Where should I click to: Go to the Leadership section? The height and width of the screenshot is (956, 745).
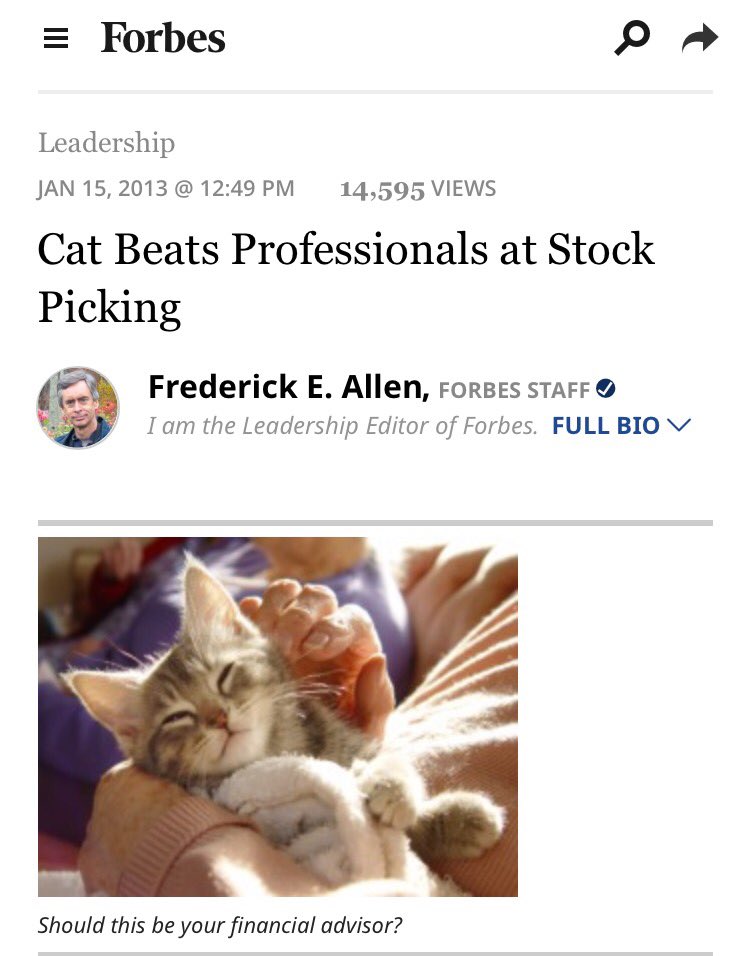coord(107,143)
